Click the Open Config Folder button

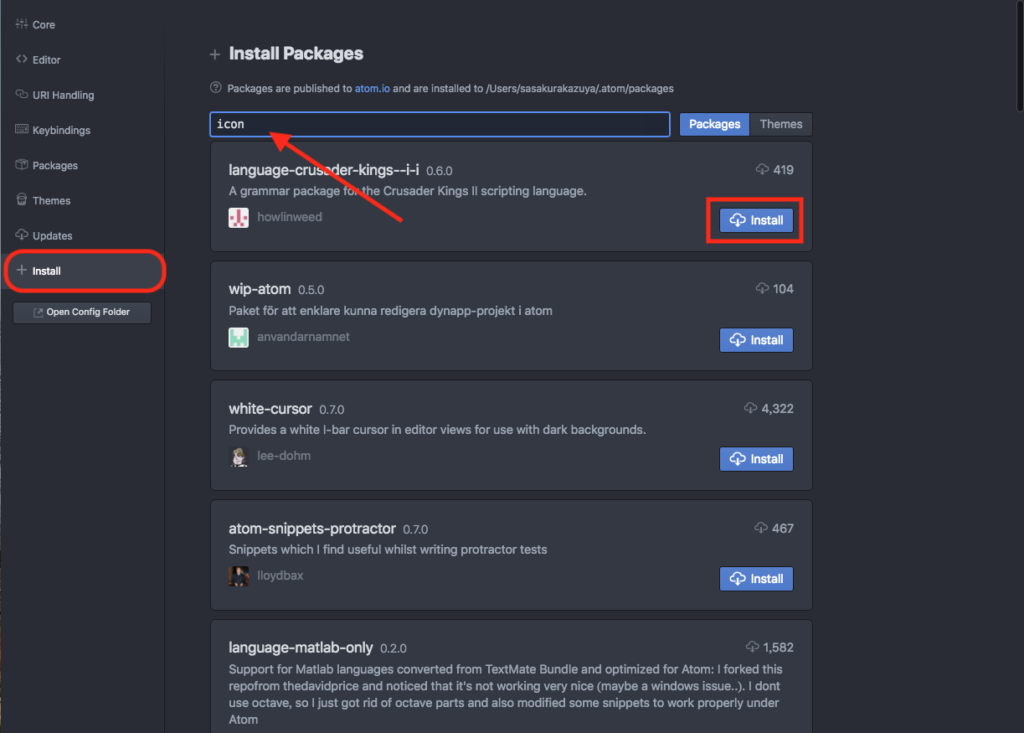pos(82,312)
